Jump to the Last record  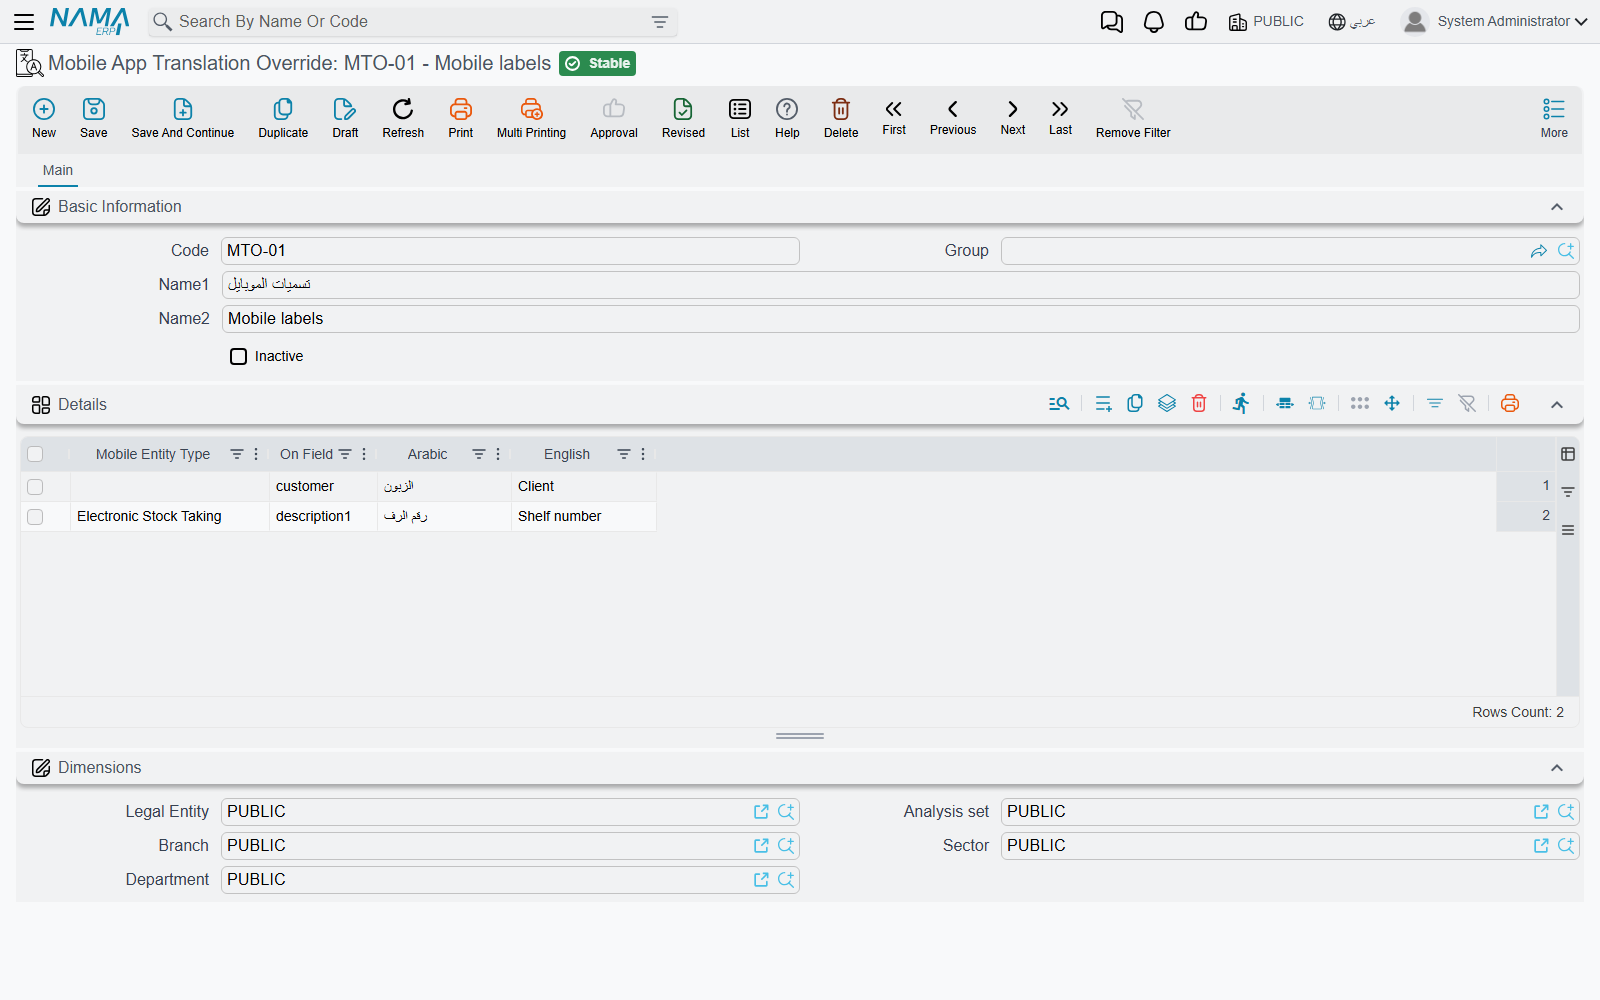click(1060, 116)
